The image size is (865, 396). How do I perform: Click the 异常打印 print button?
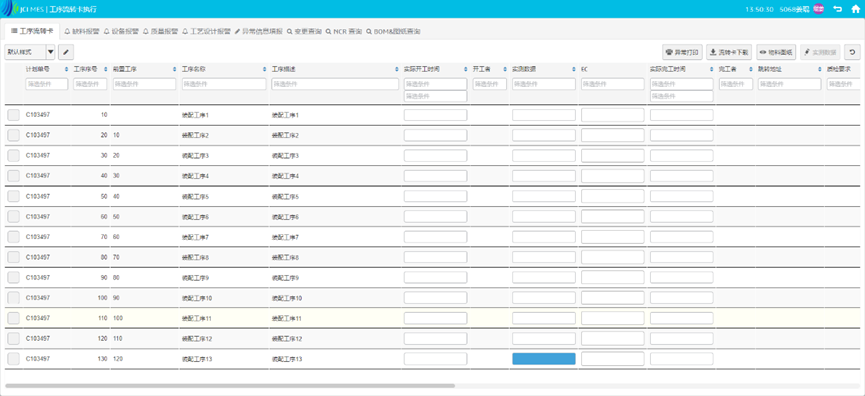[x=682, y=52]
